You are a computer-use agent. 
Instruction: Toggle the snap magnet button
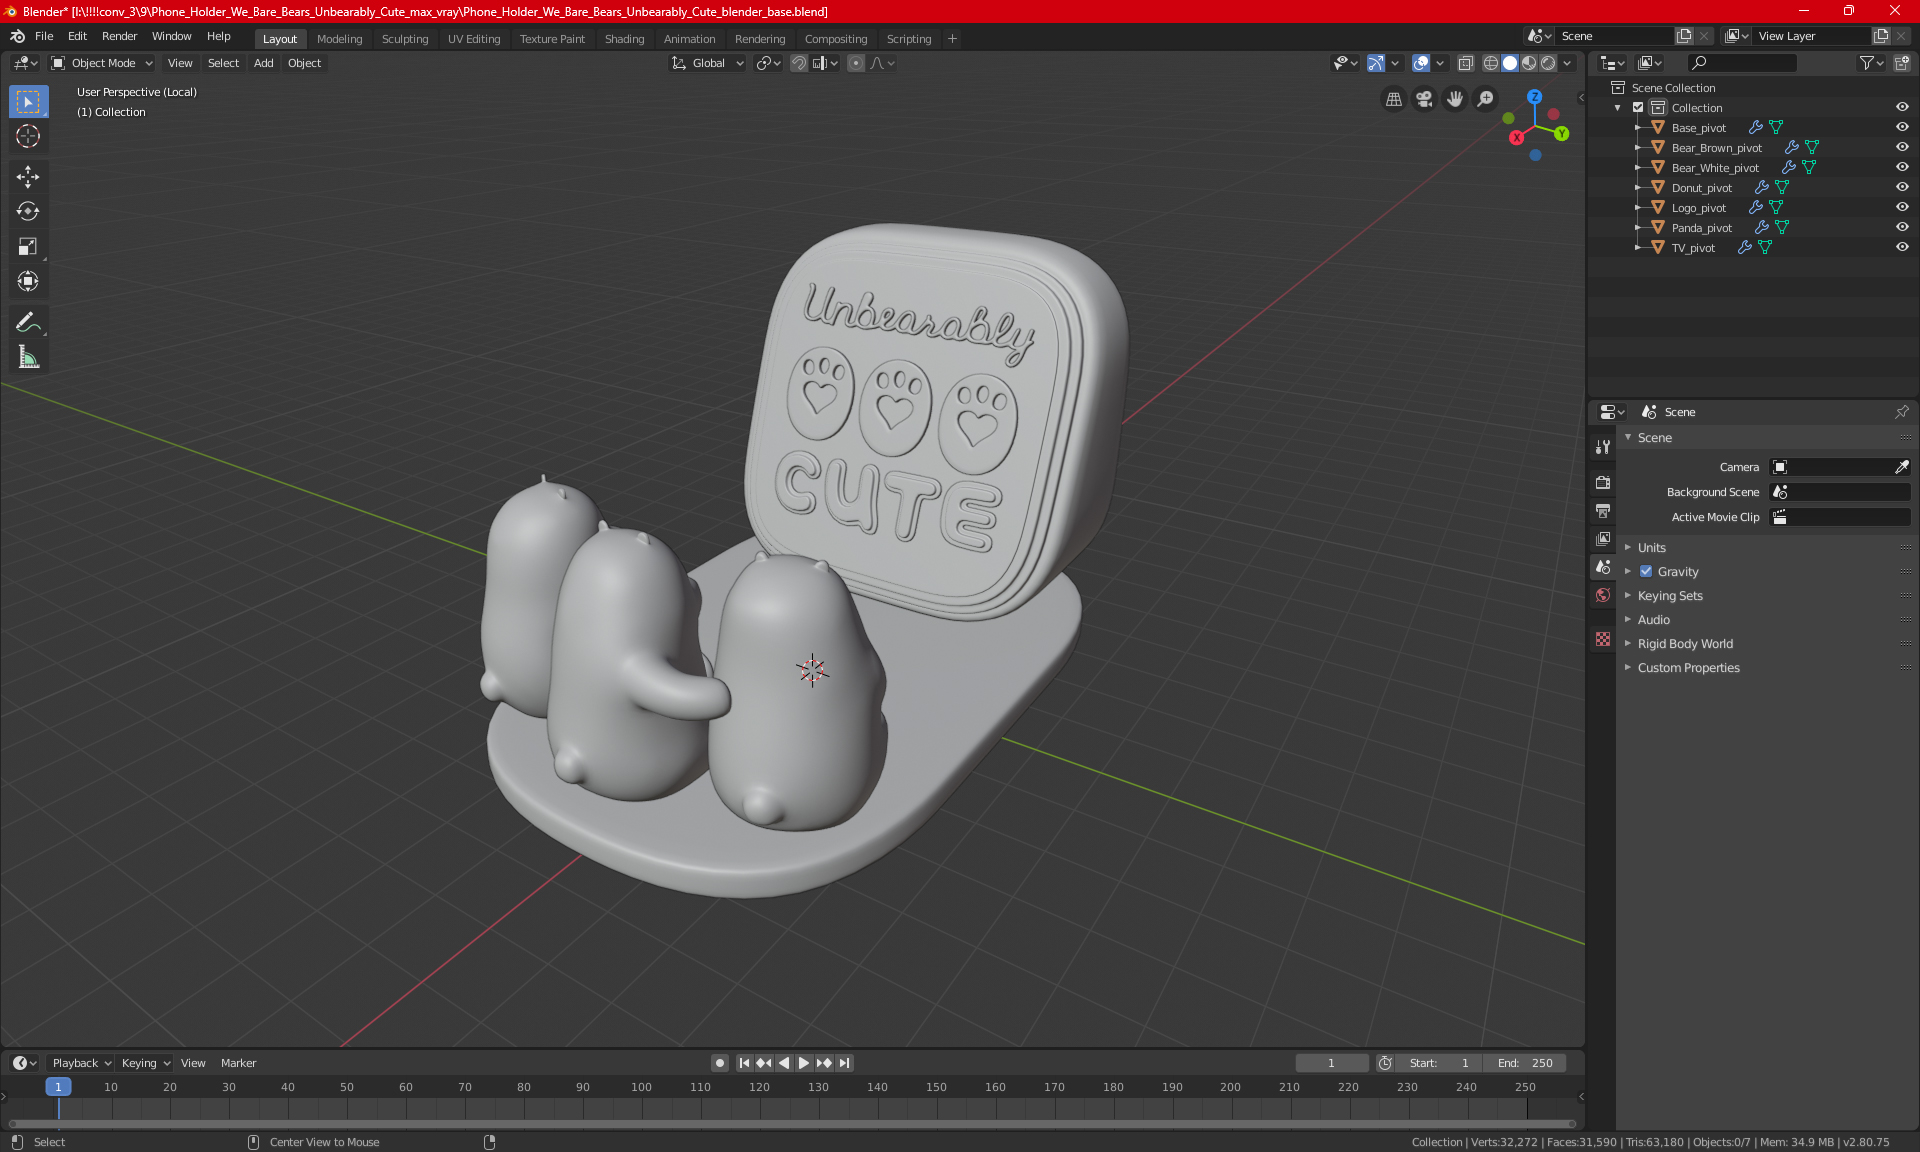798,63
